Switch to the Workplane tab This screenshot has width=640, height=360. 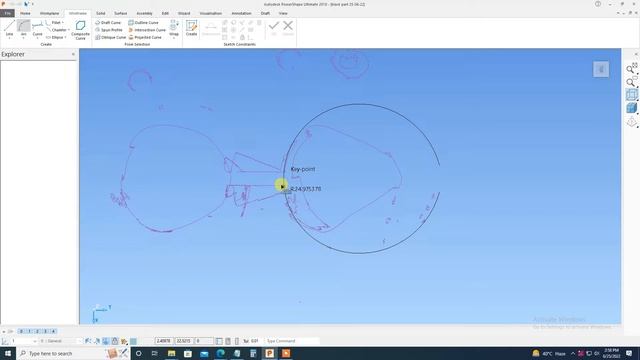[x=49, y=13]
